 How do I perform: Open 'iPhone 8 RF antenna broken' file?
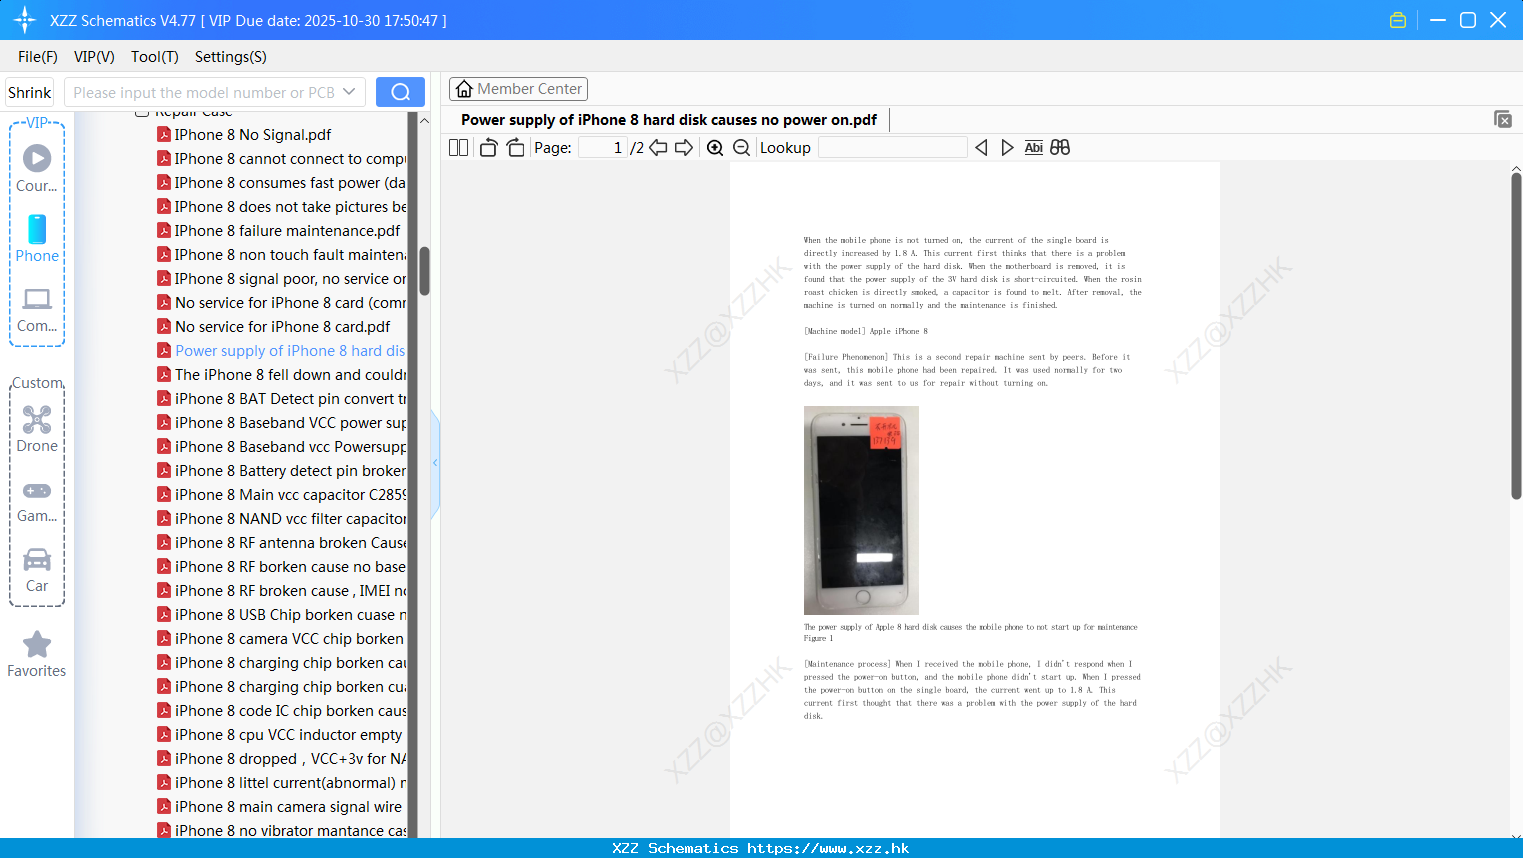(x=281, y=543)
